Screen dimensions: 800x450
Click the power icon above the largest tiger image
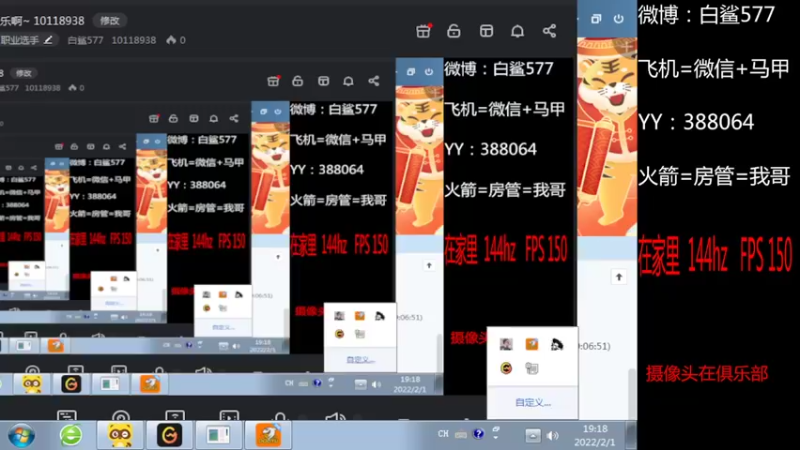pos(618,19)
